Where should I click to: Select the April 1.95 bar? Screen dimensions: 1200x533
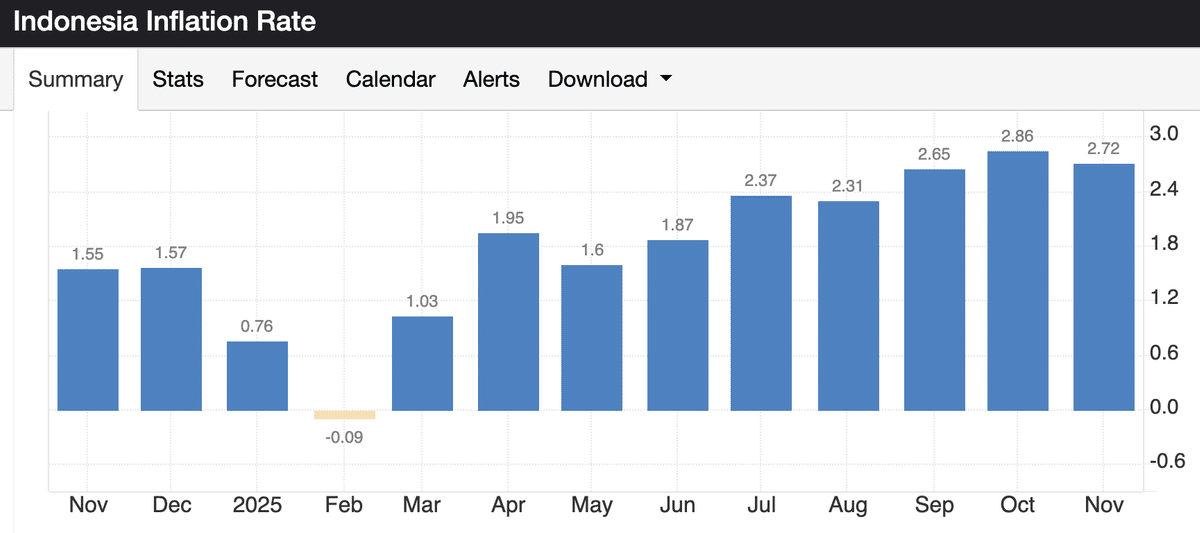point(508,321)
